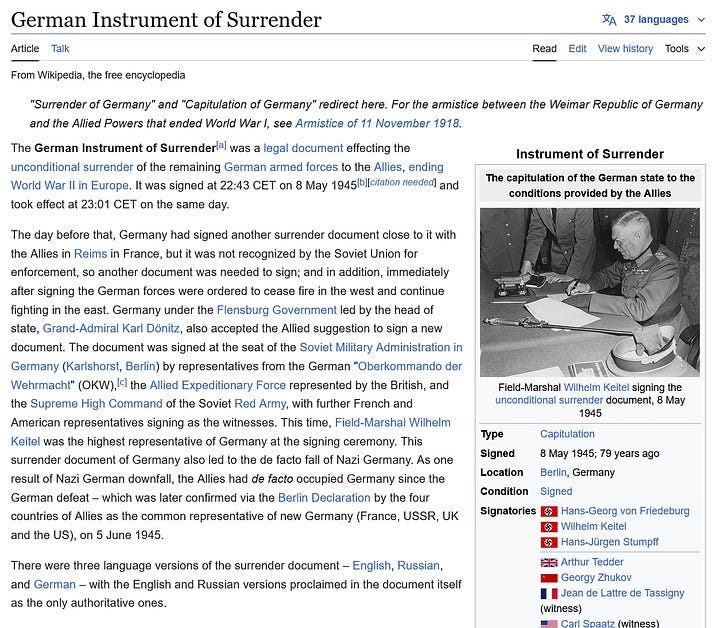720x628 pixels.
Task: Open the Supreme High Command link
Action: click(96, 404)
